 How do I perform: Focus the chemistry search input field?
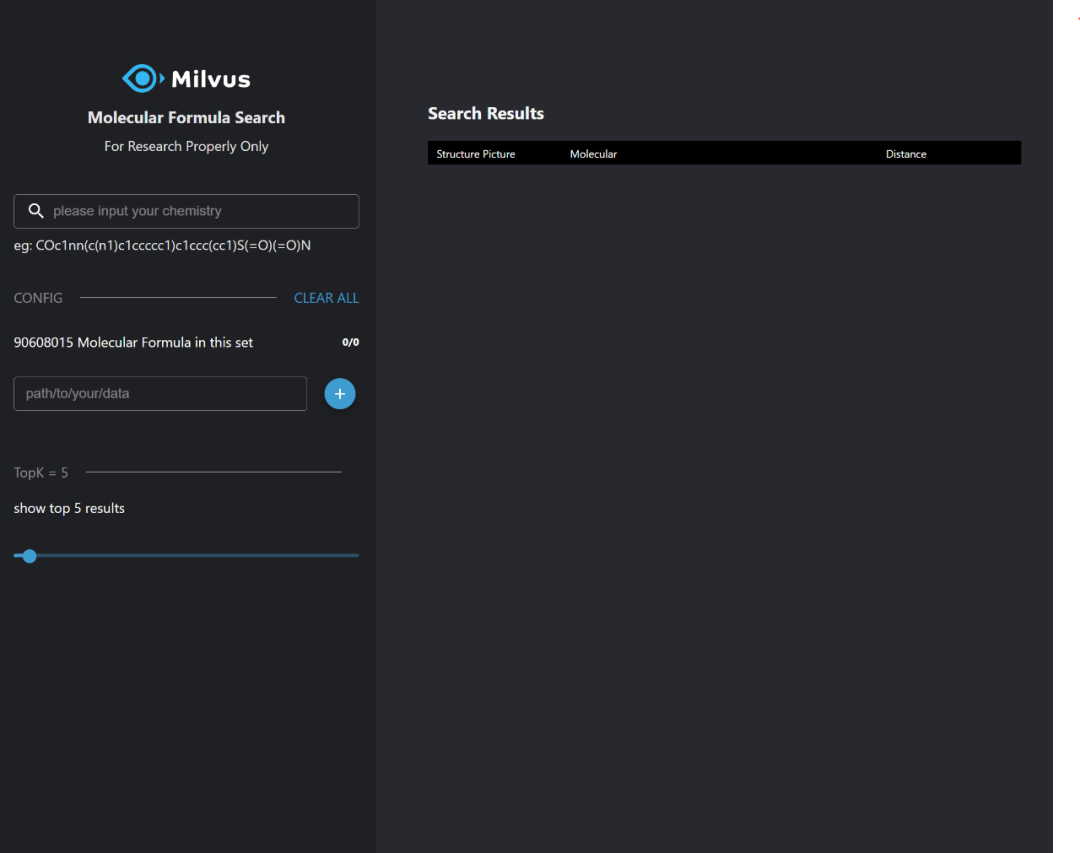tap(186, 211)
